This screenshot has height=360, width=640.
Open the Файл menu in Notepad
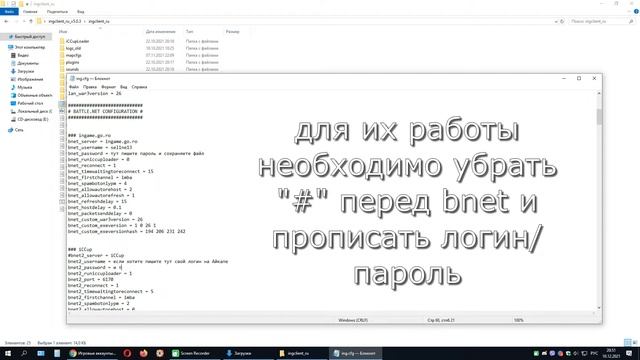(x=74, y=87)
